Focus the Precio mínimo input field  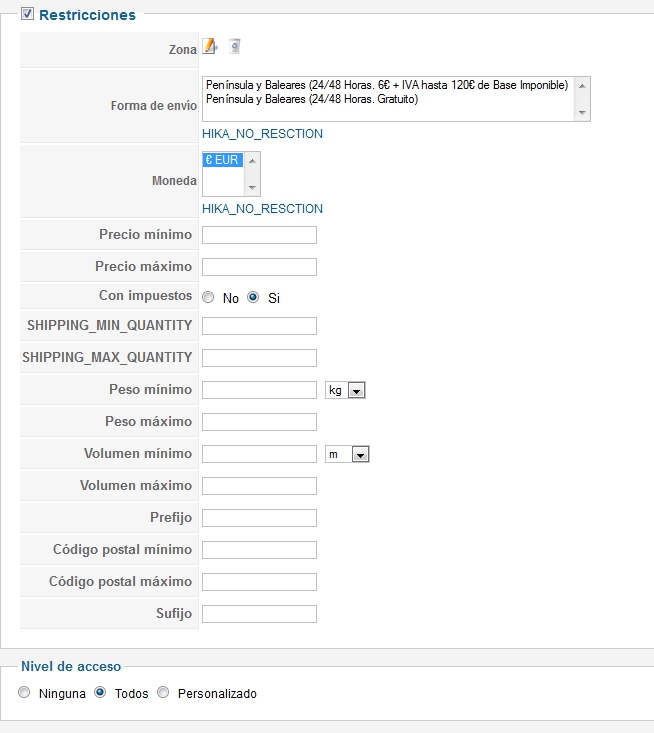tap(259, 235)
